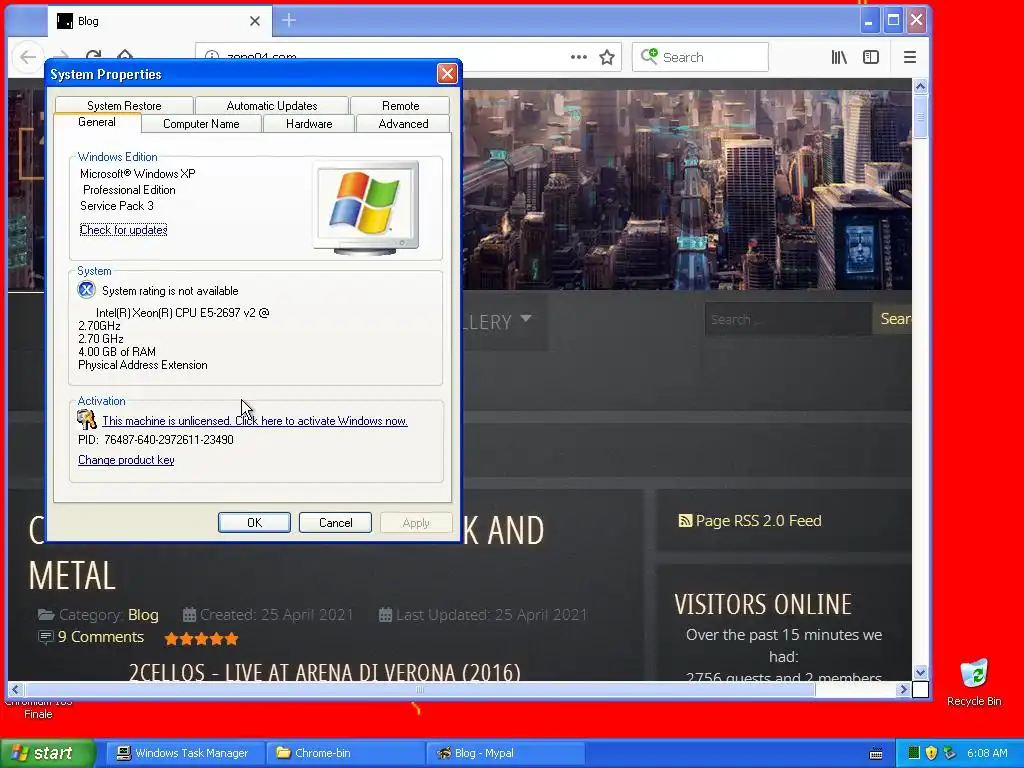This screenshot has width=1024, height=768.
Task: Switch to Windows Task Manager taskbar button
Action: pyautogui.click(x=184, y=753)
